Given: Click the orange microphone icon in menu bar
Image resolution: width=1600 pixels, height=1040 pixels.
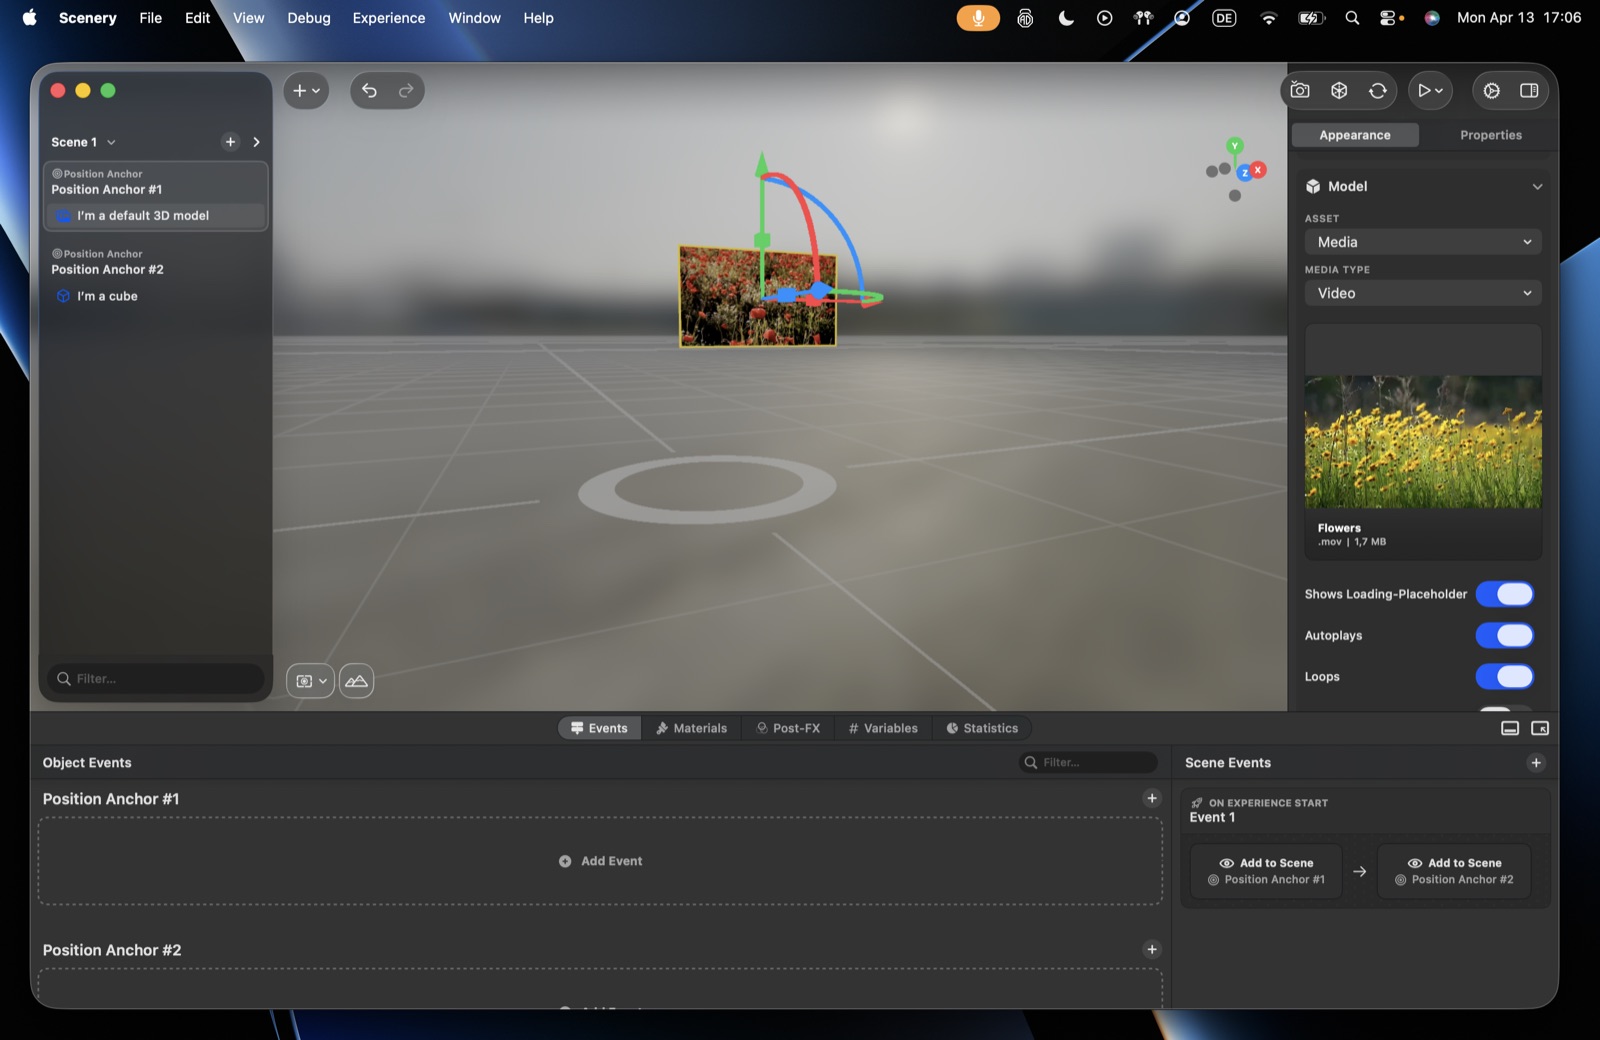Looking at the screenshot, I should click(978, 18).
